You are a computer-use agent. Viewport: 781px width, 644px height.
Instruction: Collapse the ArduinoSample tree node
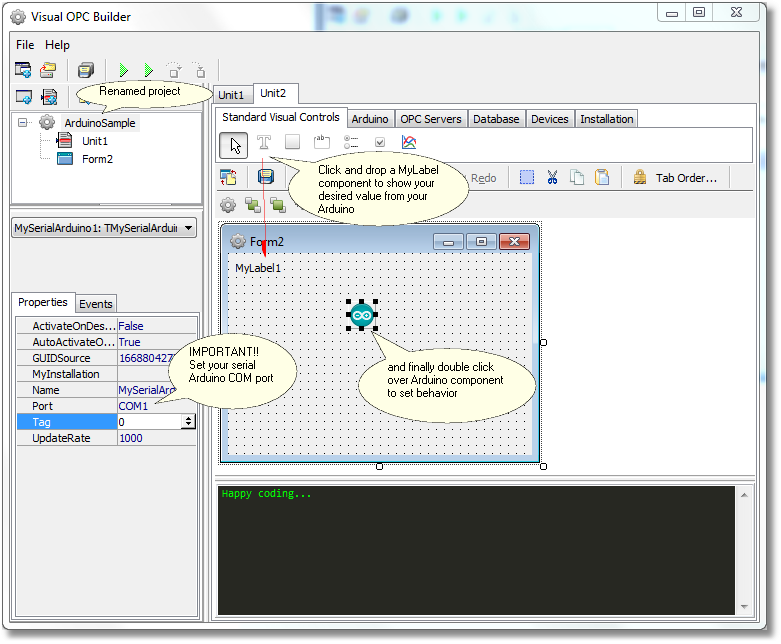coord(22,123)
